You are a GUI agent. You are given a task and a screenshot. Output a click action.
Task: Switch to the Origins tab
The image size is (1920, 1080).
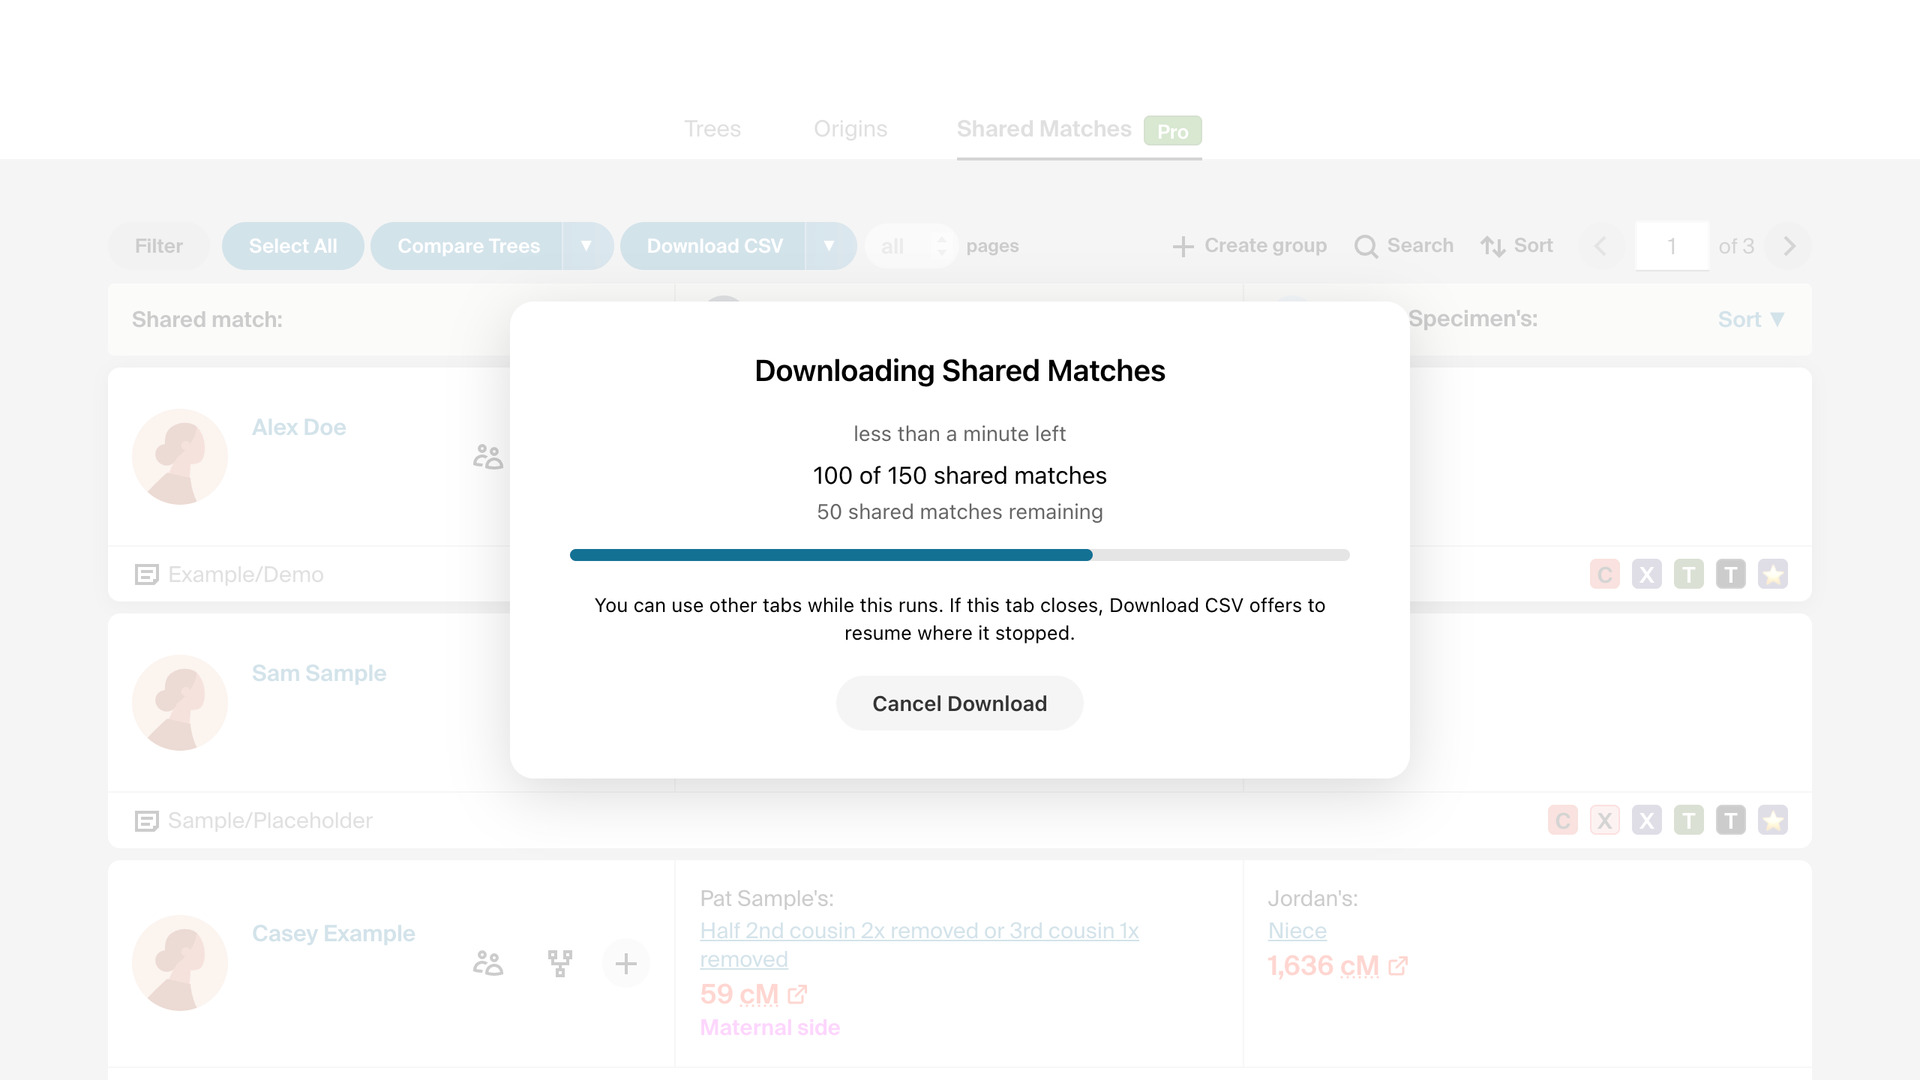(x=850, y=129)
